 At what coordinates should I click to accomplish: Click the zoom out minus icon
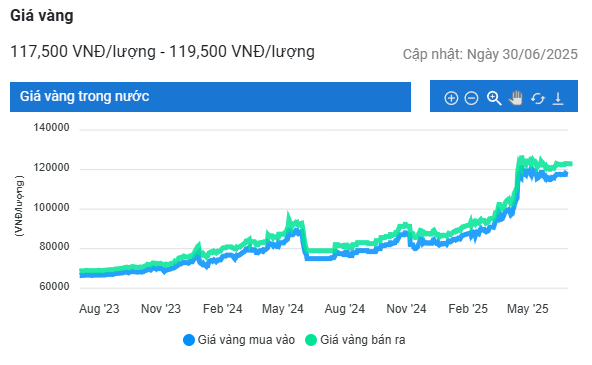click(471, 98)
